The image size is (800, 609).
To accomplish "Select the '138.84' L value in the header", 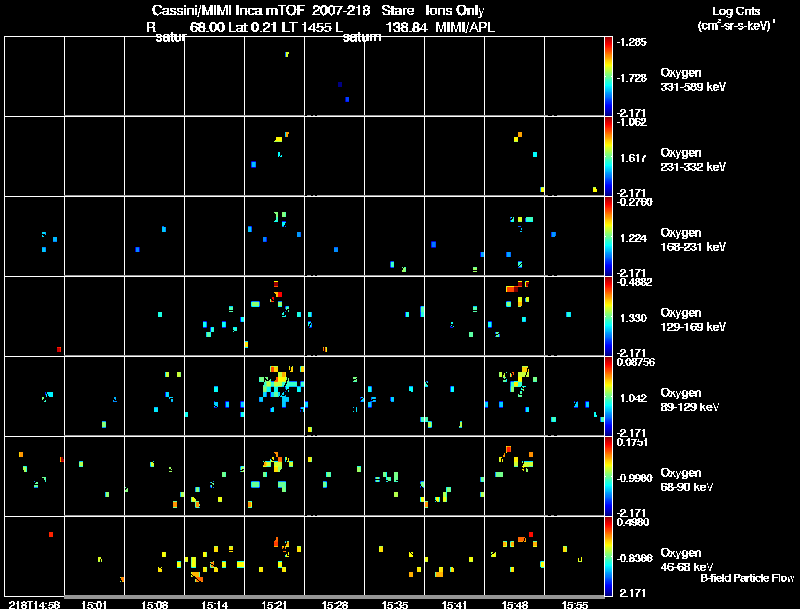I will pos(407,27).
